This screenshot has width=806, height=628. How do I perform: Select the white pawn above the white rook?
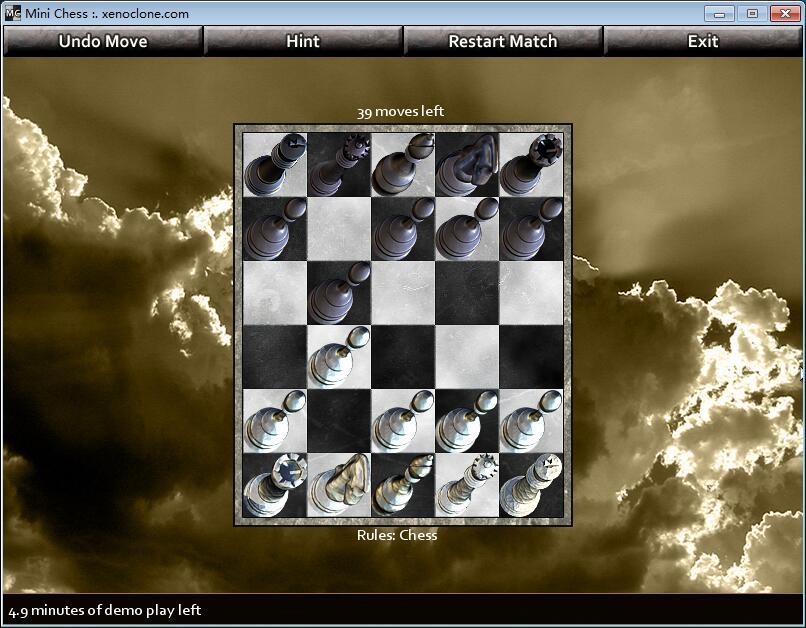[x=275, y=421]
